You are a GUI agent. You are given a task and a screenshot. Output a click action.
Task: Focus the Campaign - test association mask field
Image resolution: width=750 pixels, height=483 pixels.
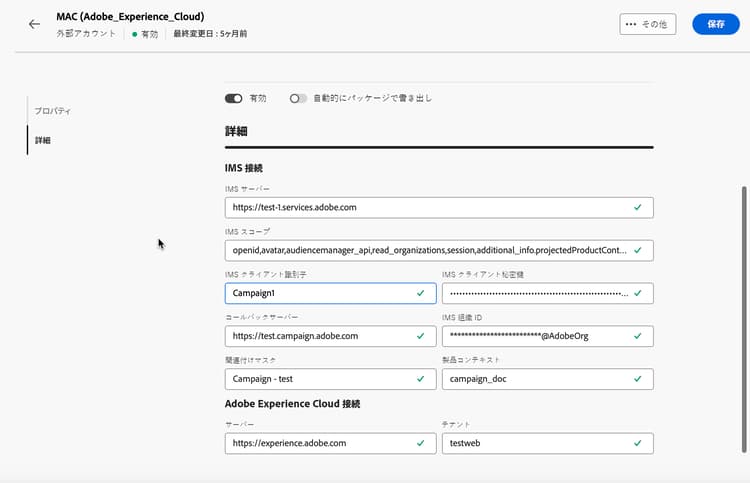click(x=320, y=379)
